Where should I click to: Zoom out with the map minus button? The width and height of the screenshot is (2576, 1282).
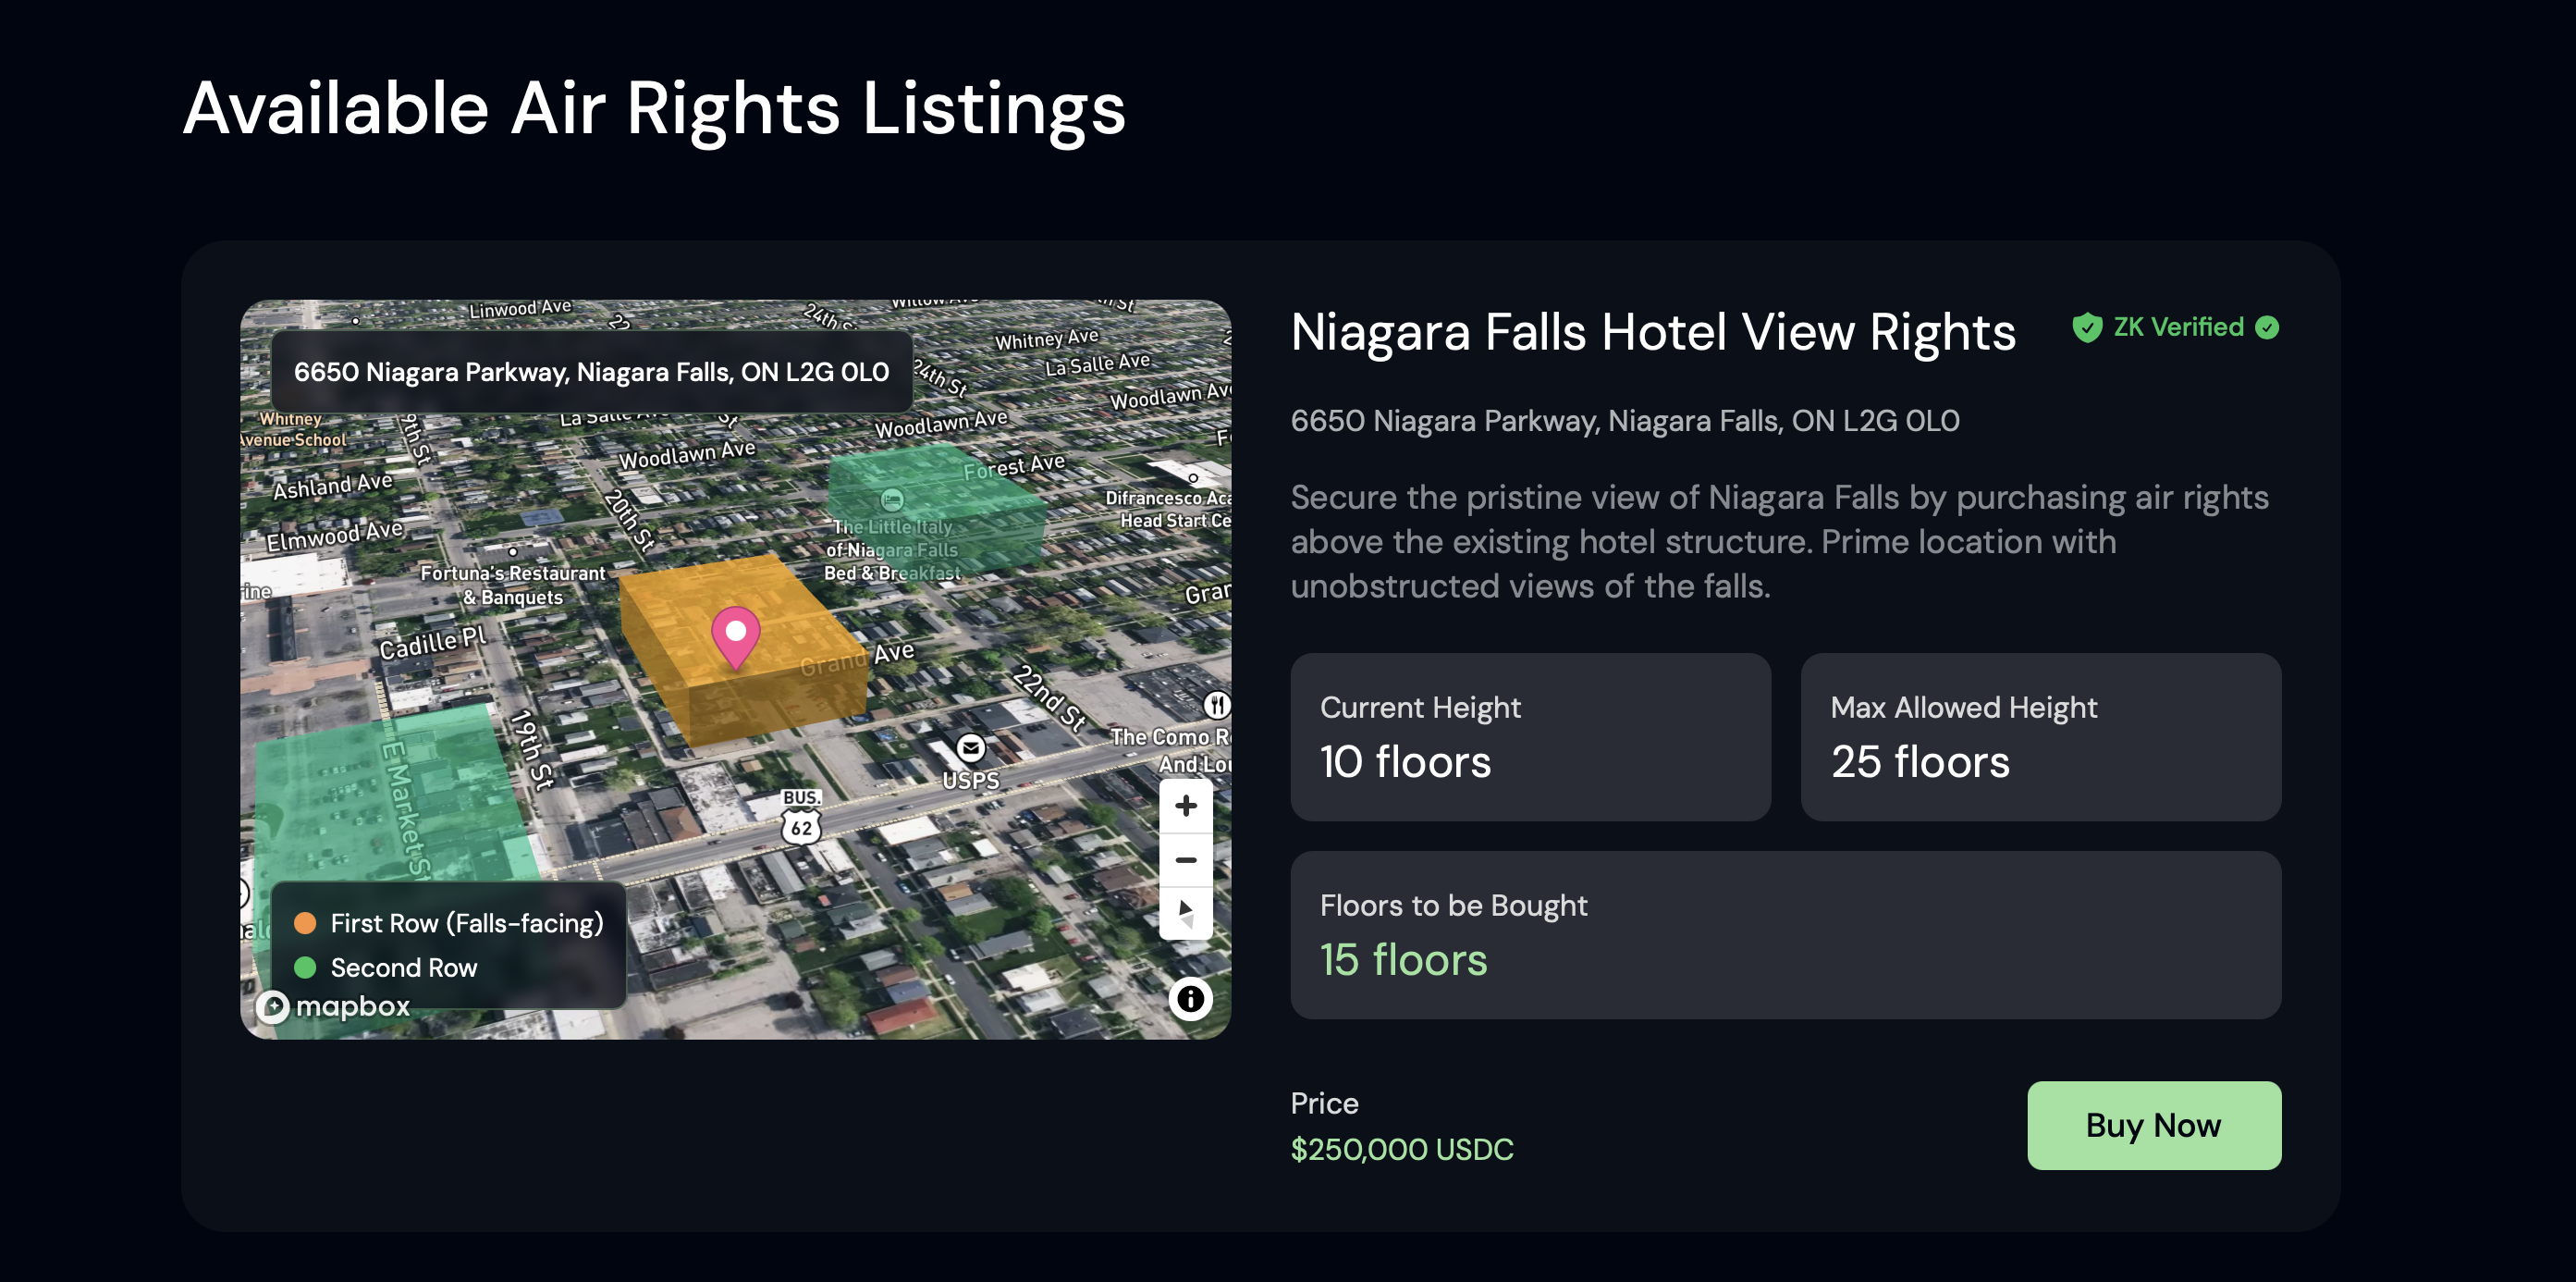(x=1185, y=860)
